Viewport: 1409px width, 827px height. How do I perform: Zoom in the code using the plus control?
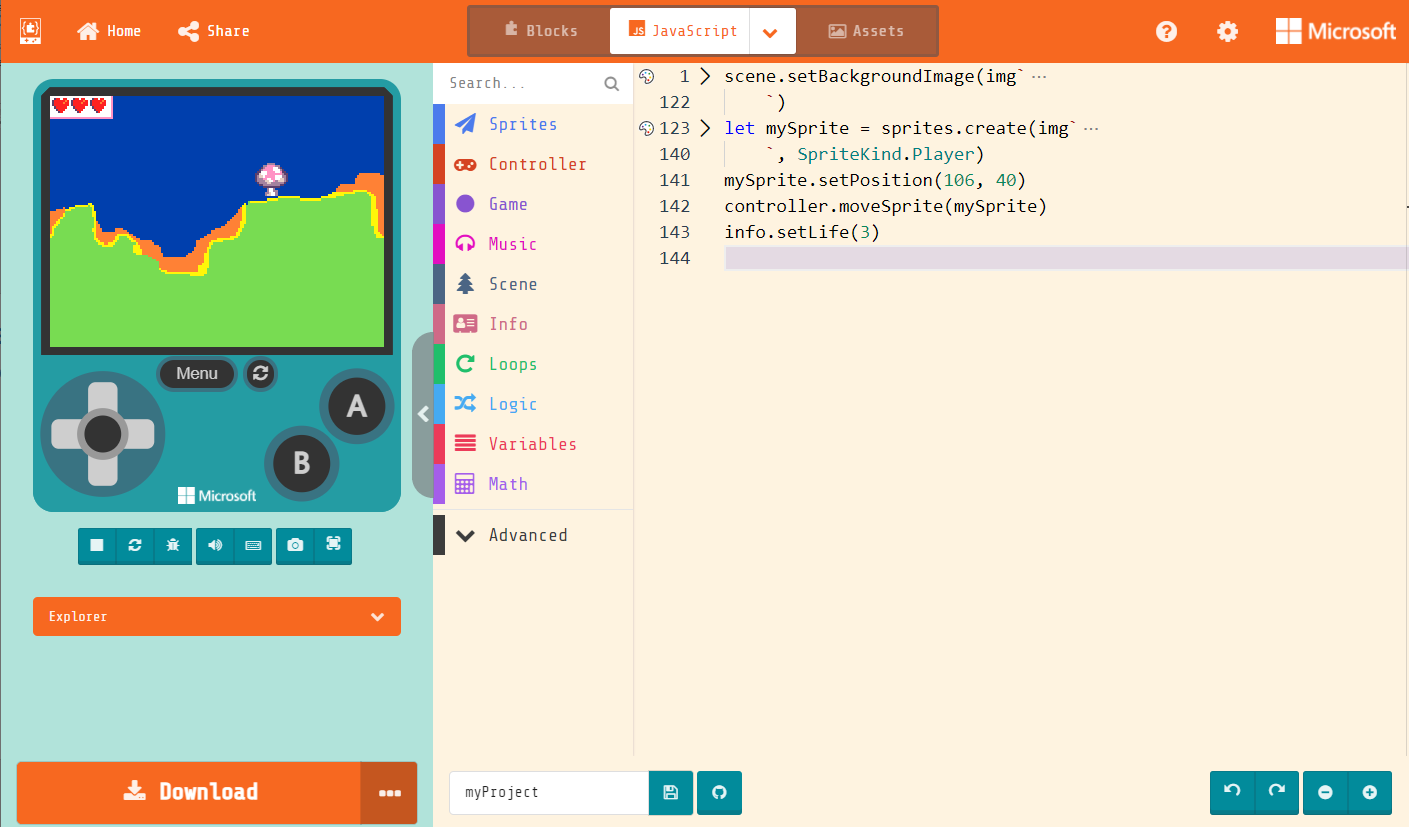coord(1370,792)
